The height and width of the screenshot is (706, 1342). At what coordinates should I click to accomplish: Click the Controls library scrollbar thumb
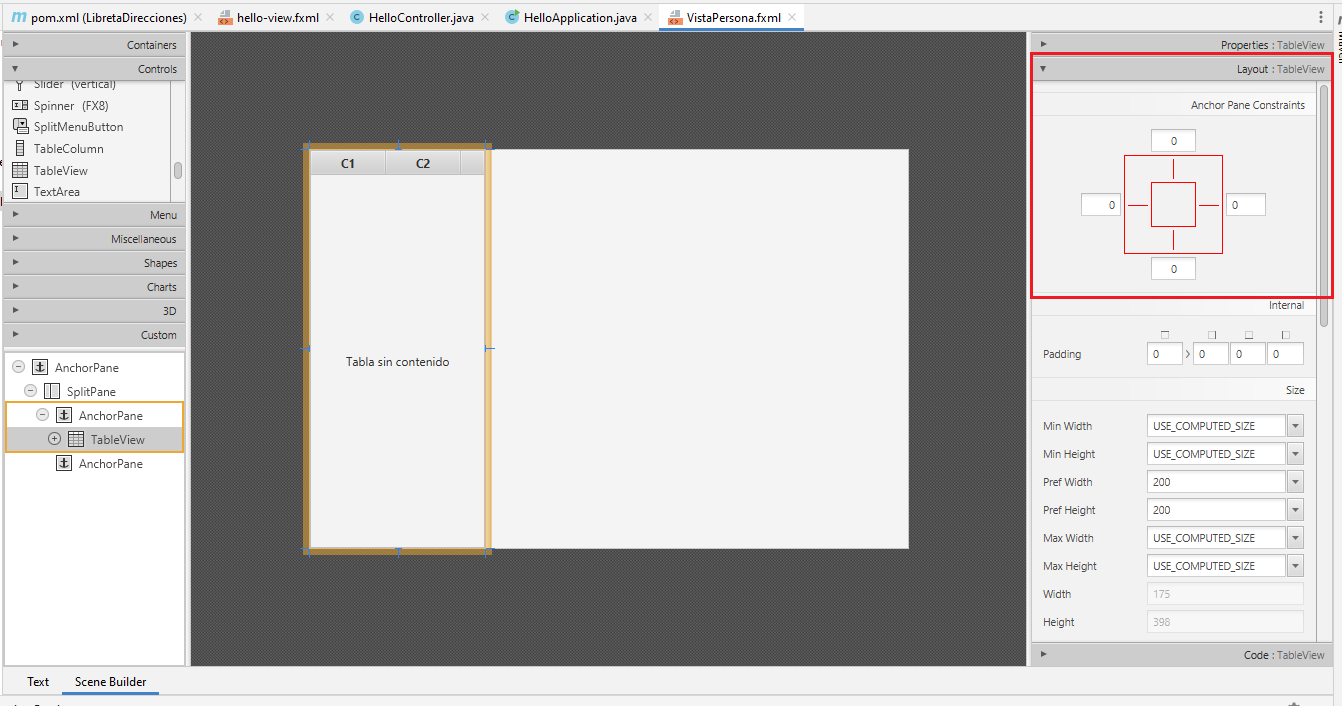[178, 171]
